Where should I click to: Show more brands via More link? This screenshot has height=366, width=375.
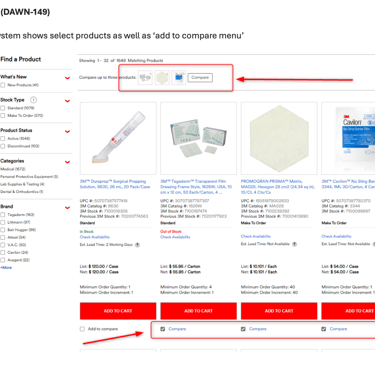(x=6, y=268)
